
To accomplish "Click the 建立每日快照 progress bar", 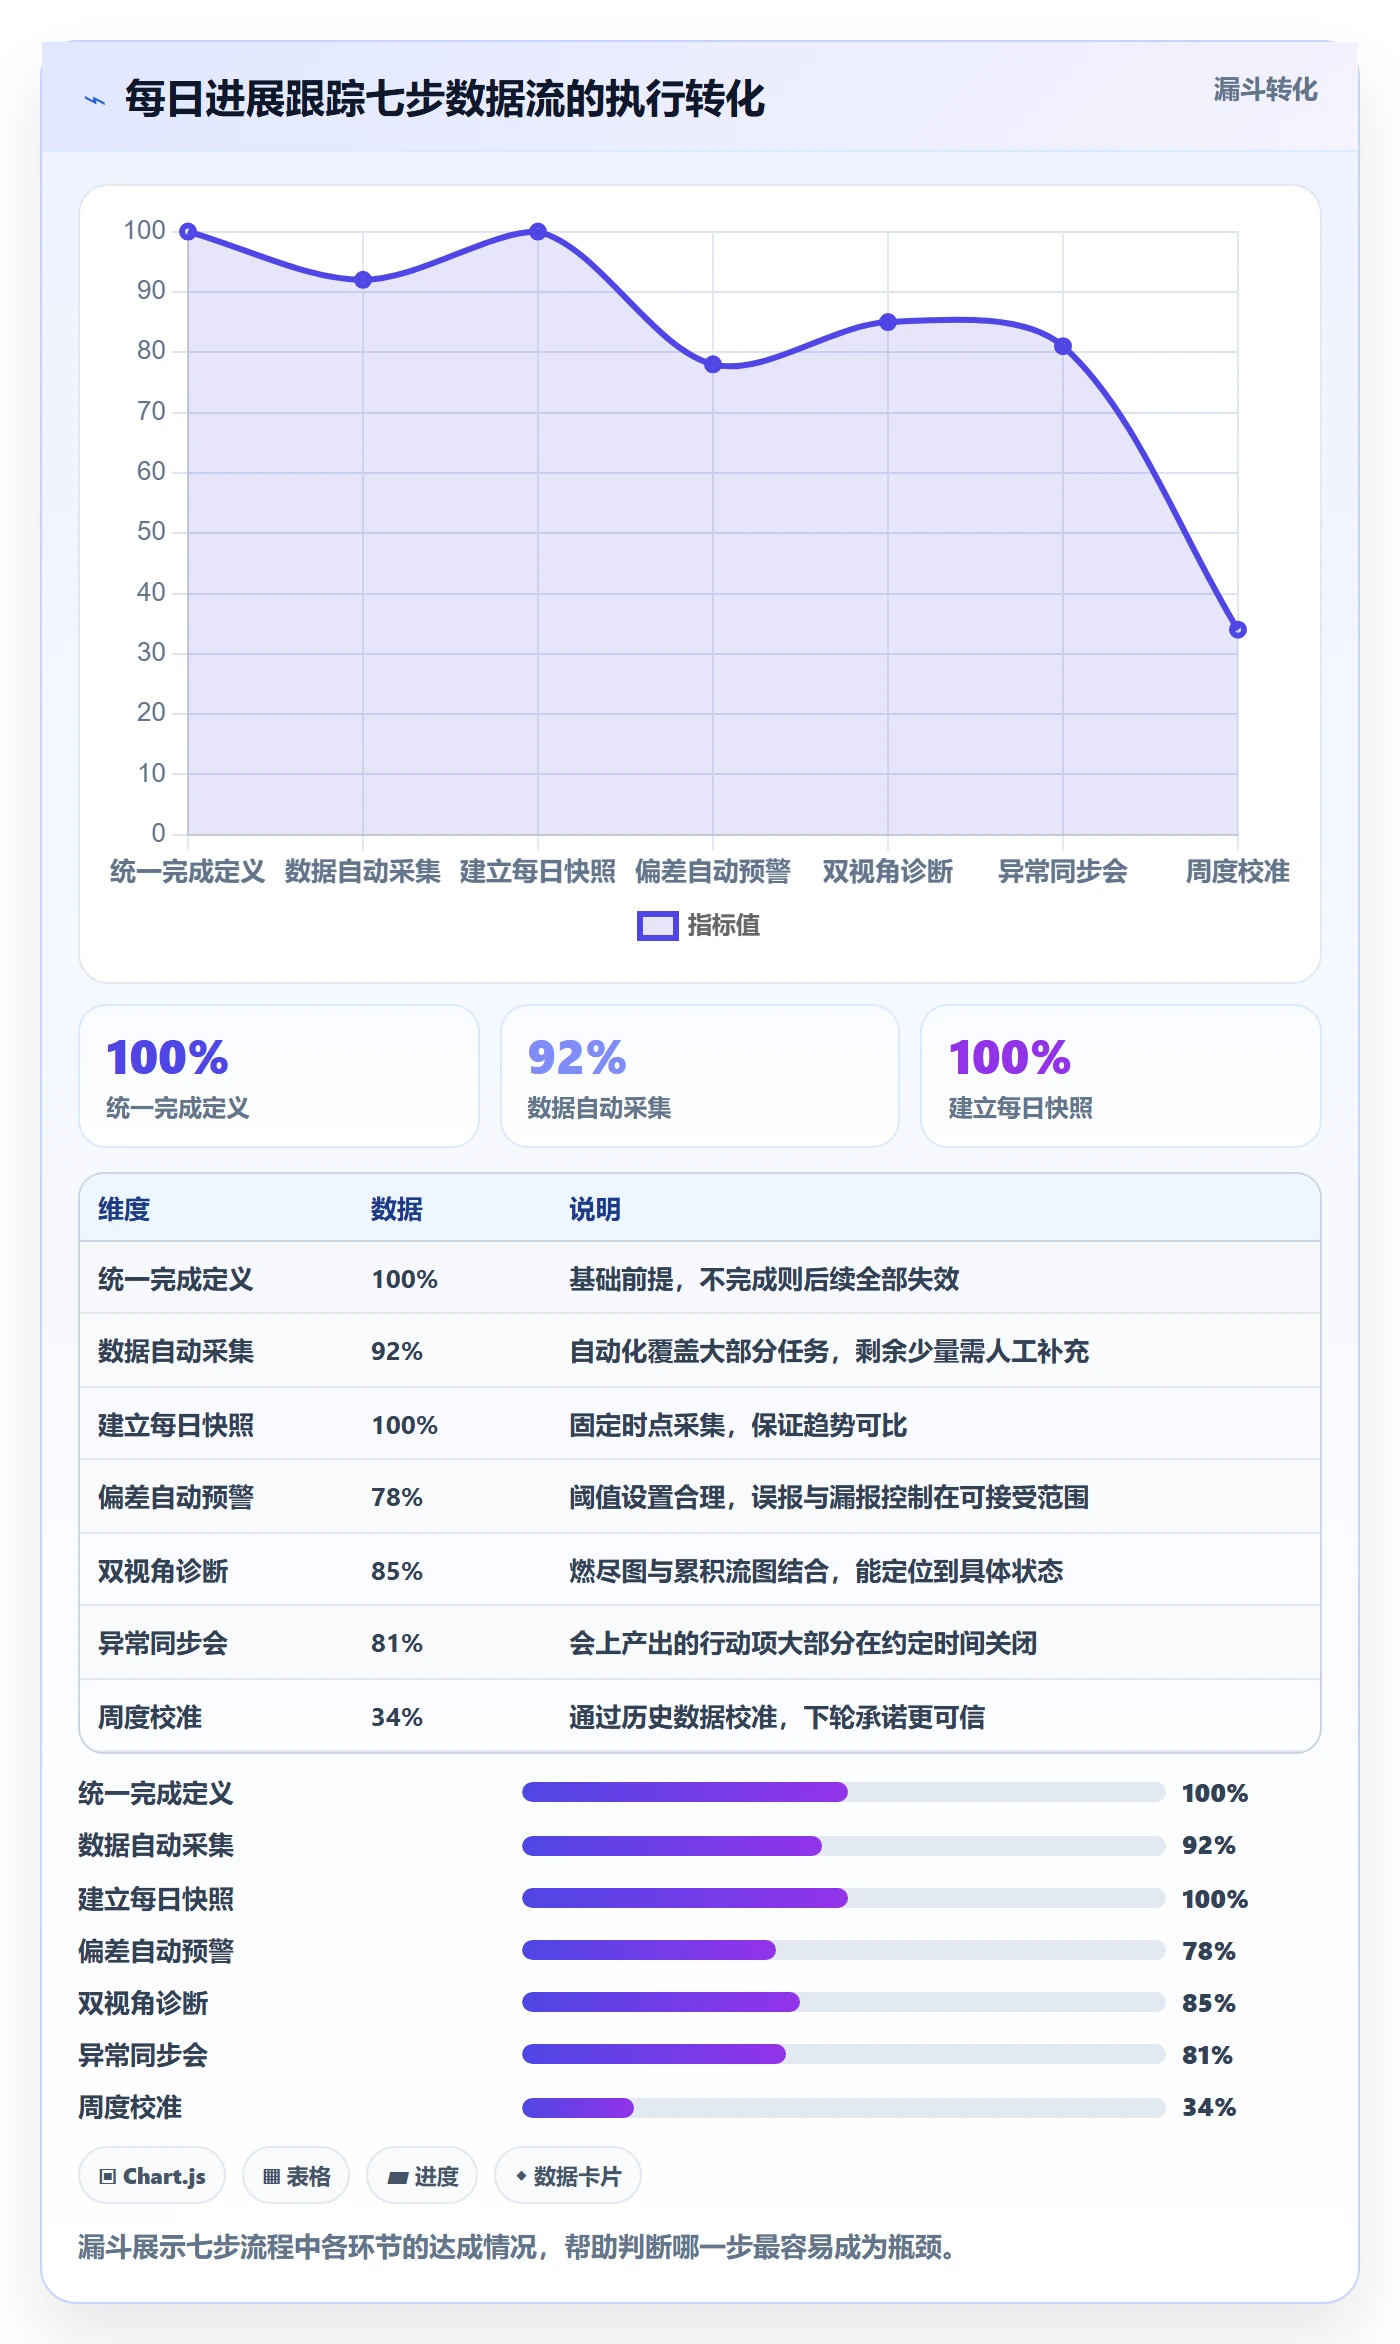I will point(844,1898).
